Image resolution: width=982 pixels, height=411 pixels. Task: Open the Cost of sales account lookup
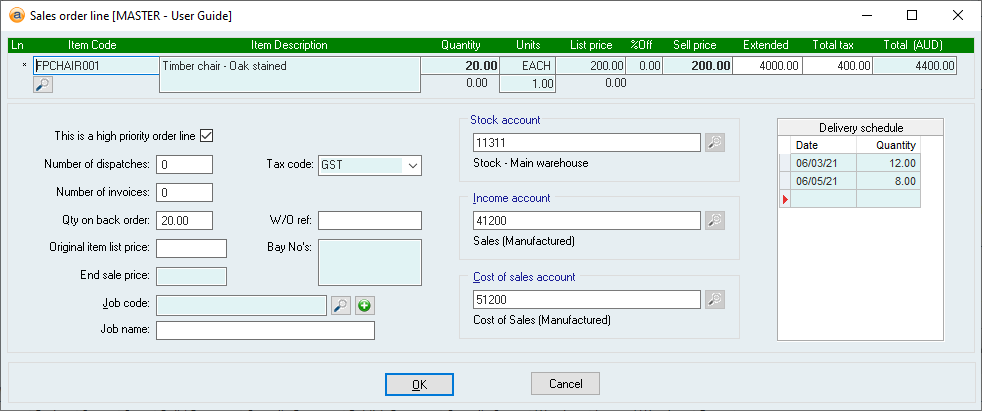pos(714,299)
